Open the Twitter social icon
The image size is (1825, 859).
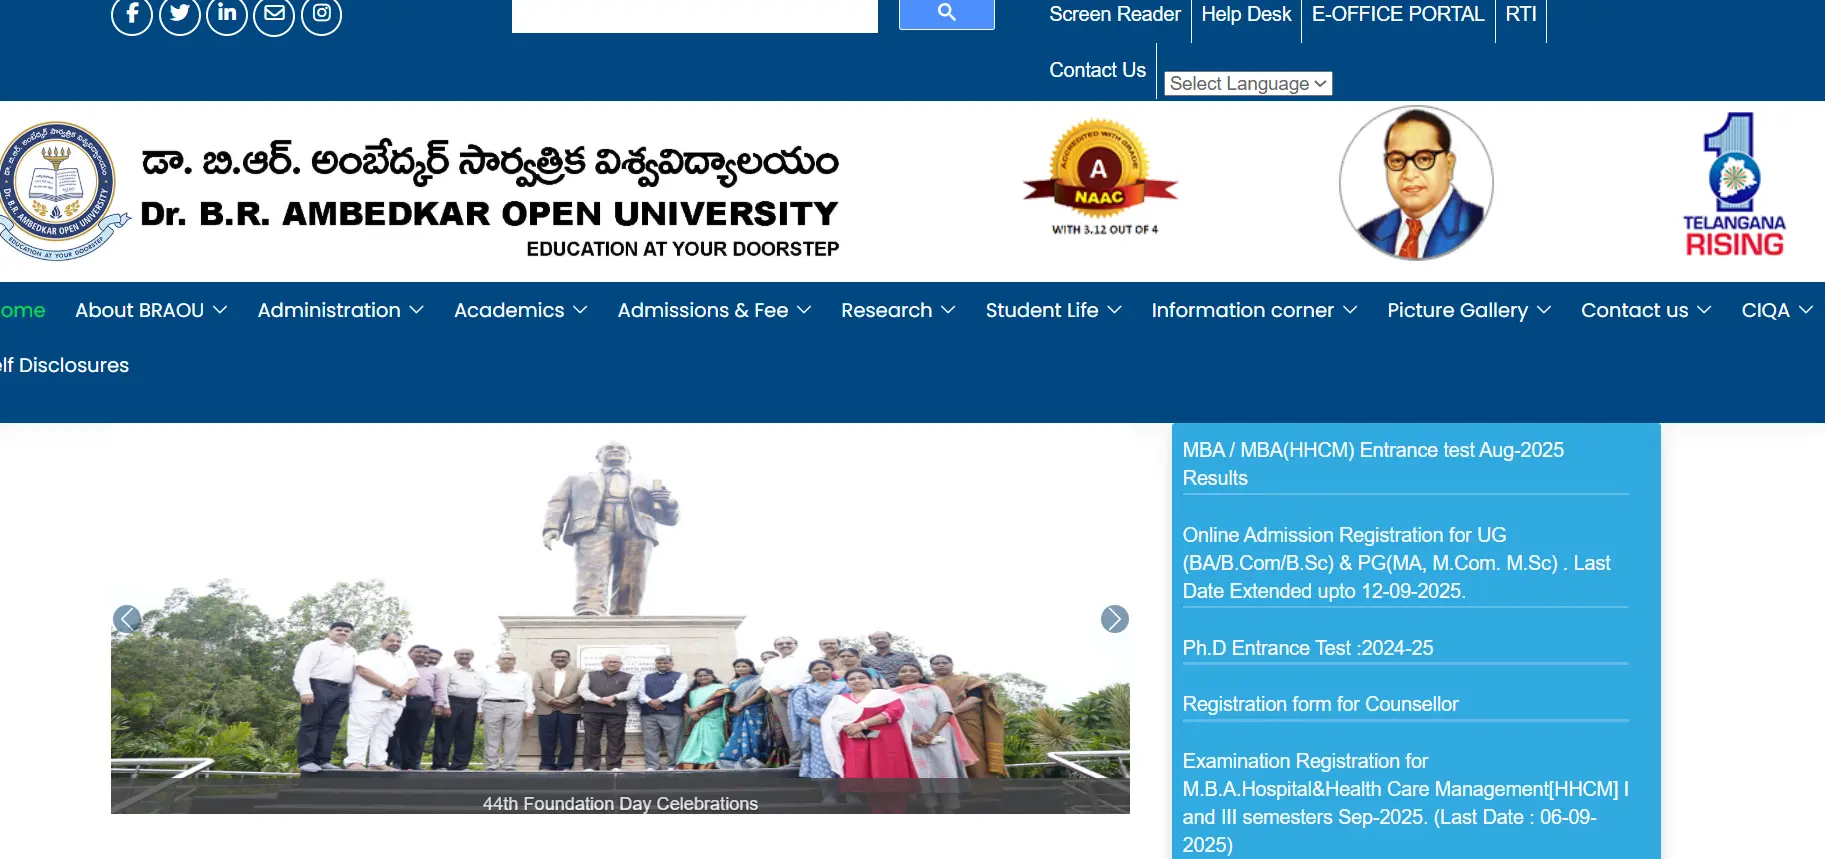(x=180, y=14)
